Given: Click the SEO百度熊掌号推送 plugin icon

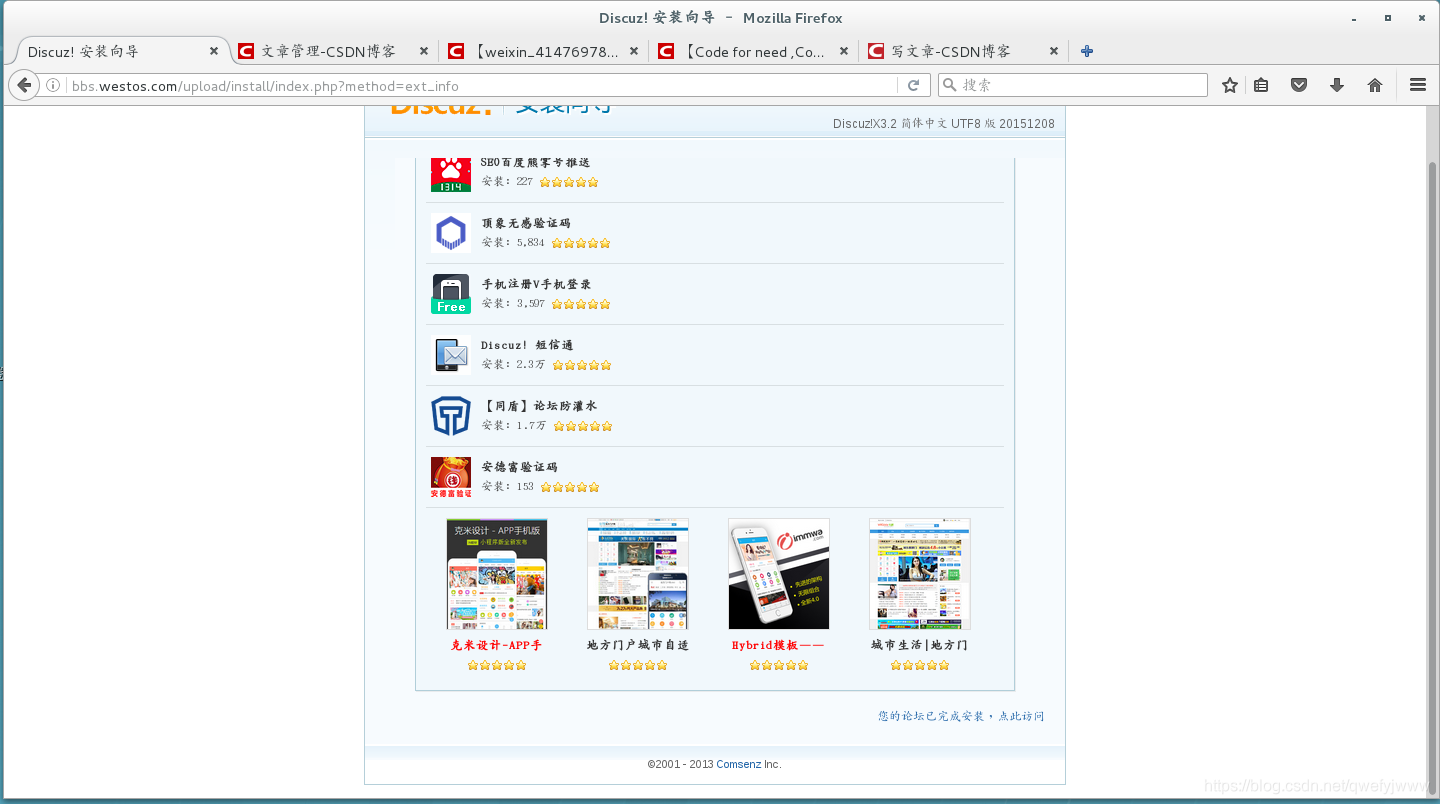Looking at the screenshot, I should pos(451,174).
